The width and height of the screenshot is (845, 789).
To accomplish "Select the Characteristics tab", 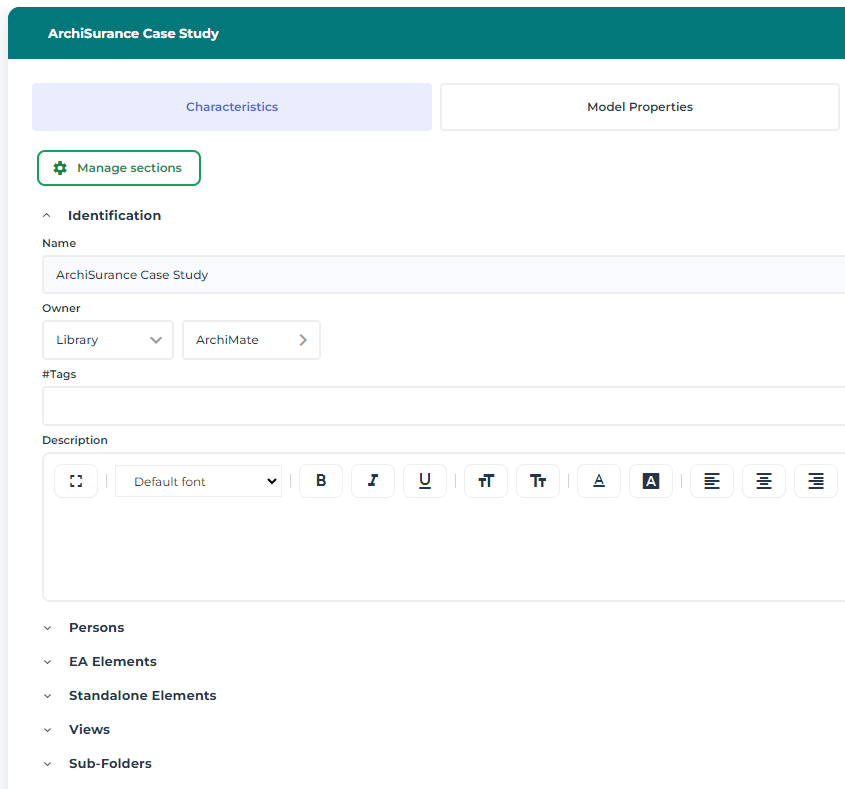I will tap(232, 107).
